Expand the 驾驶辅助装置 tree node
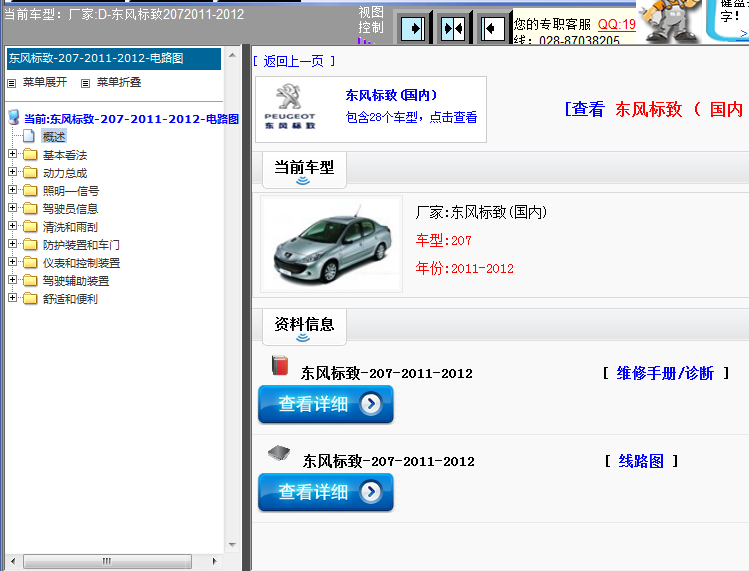749x571 pixels. [13, 280]
